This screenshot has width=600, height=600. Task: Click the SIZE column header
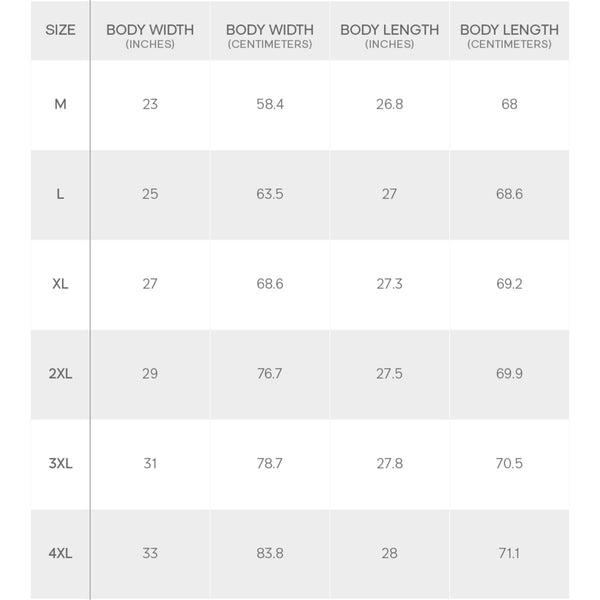tap(60, 30)
